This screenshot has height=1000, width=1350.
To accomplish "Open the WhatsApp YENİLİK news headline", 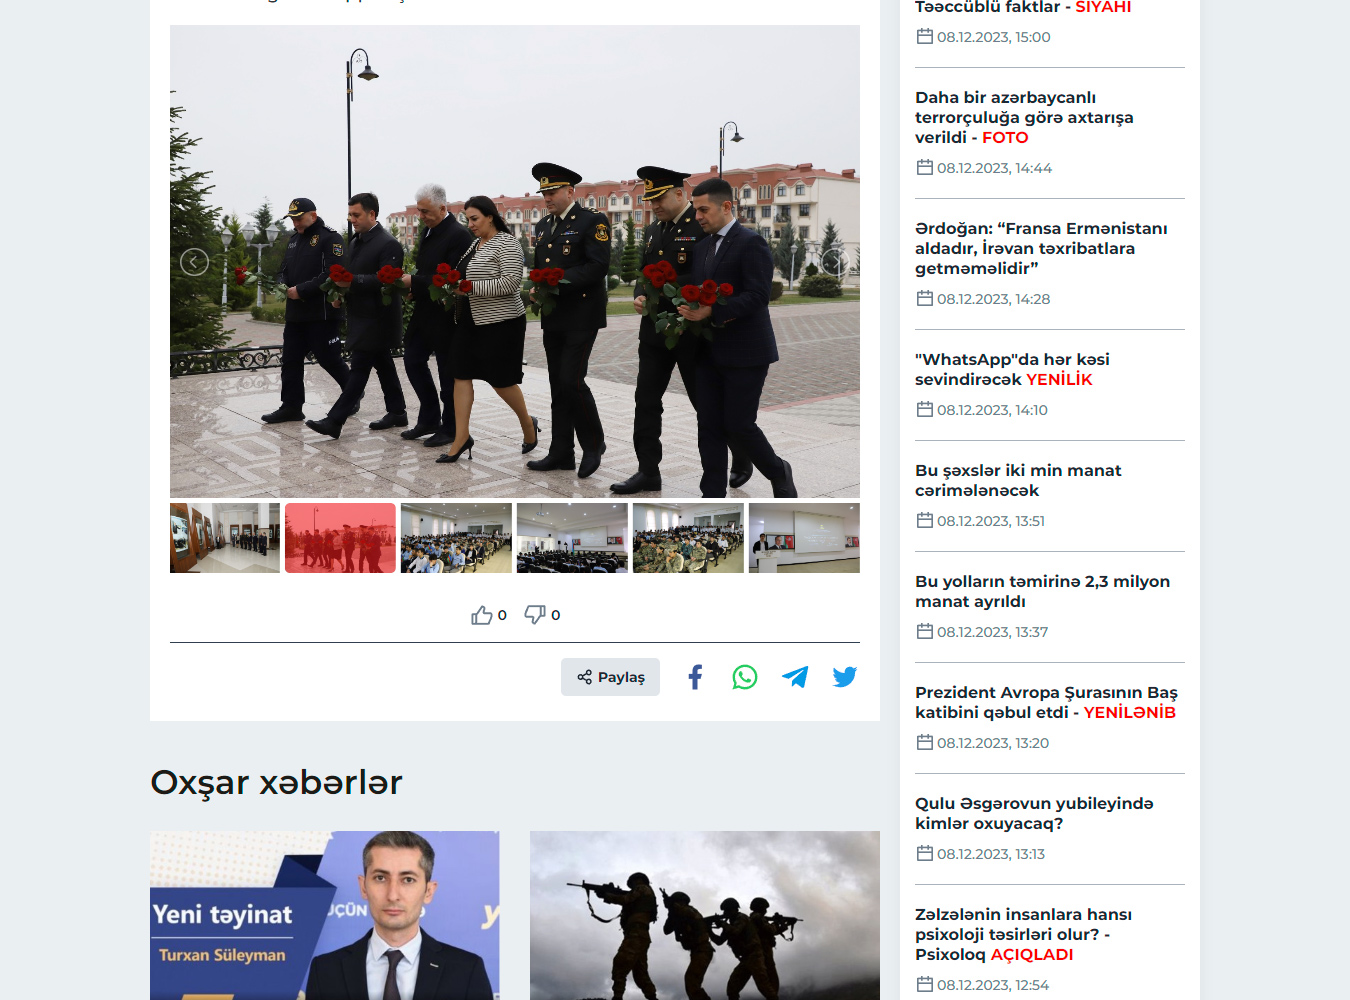I will [1012, 369].
